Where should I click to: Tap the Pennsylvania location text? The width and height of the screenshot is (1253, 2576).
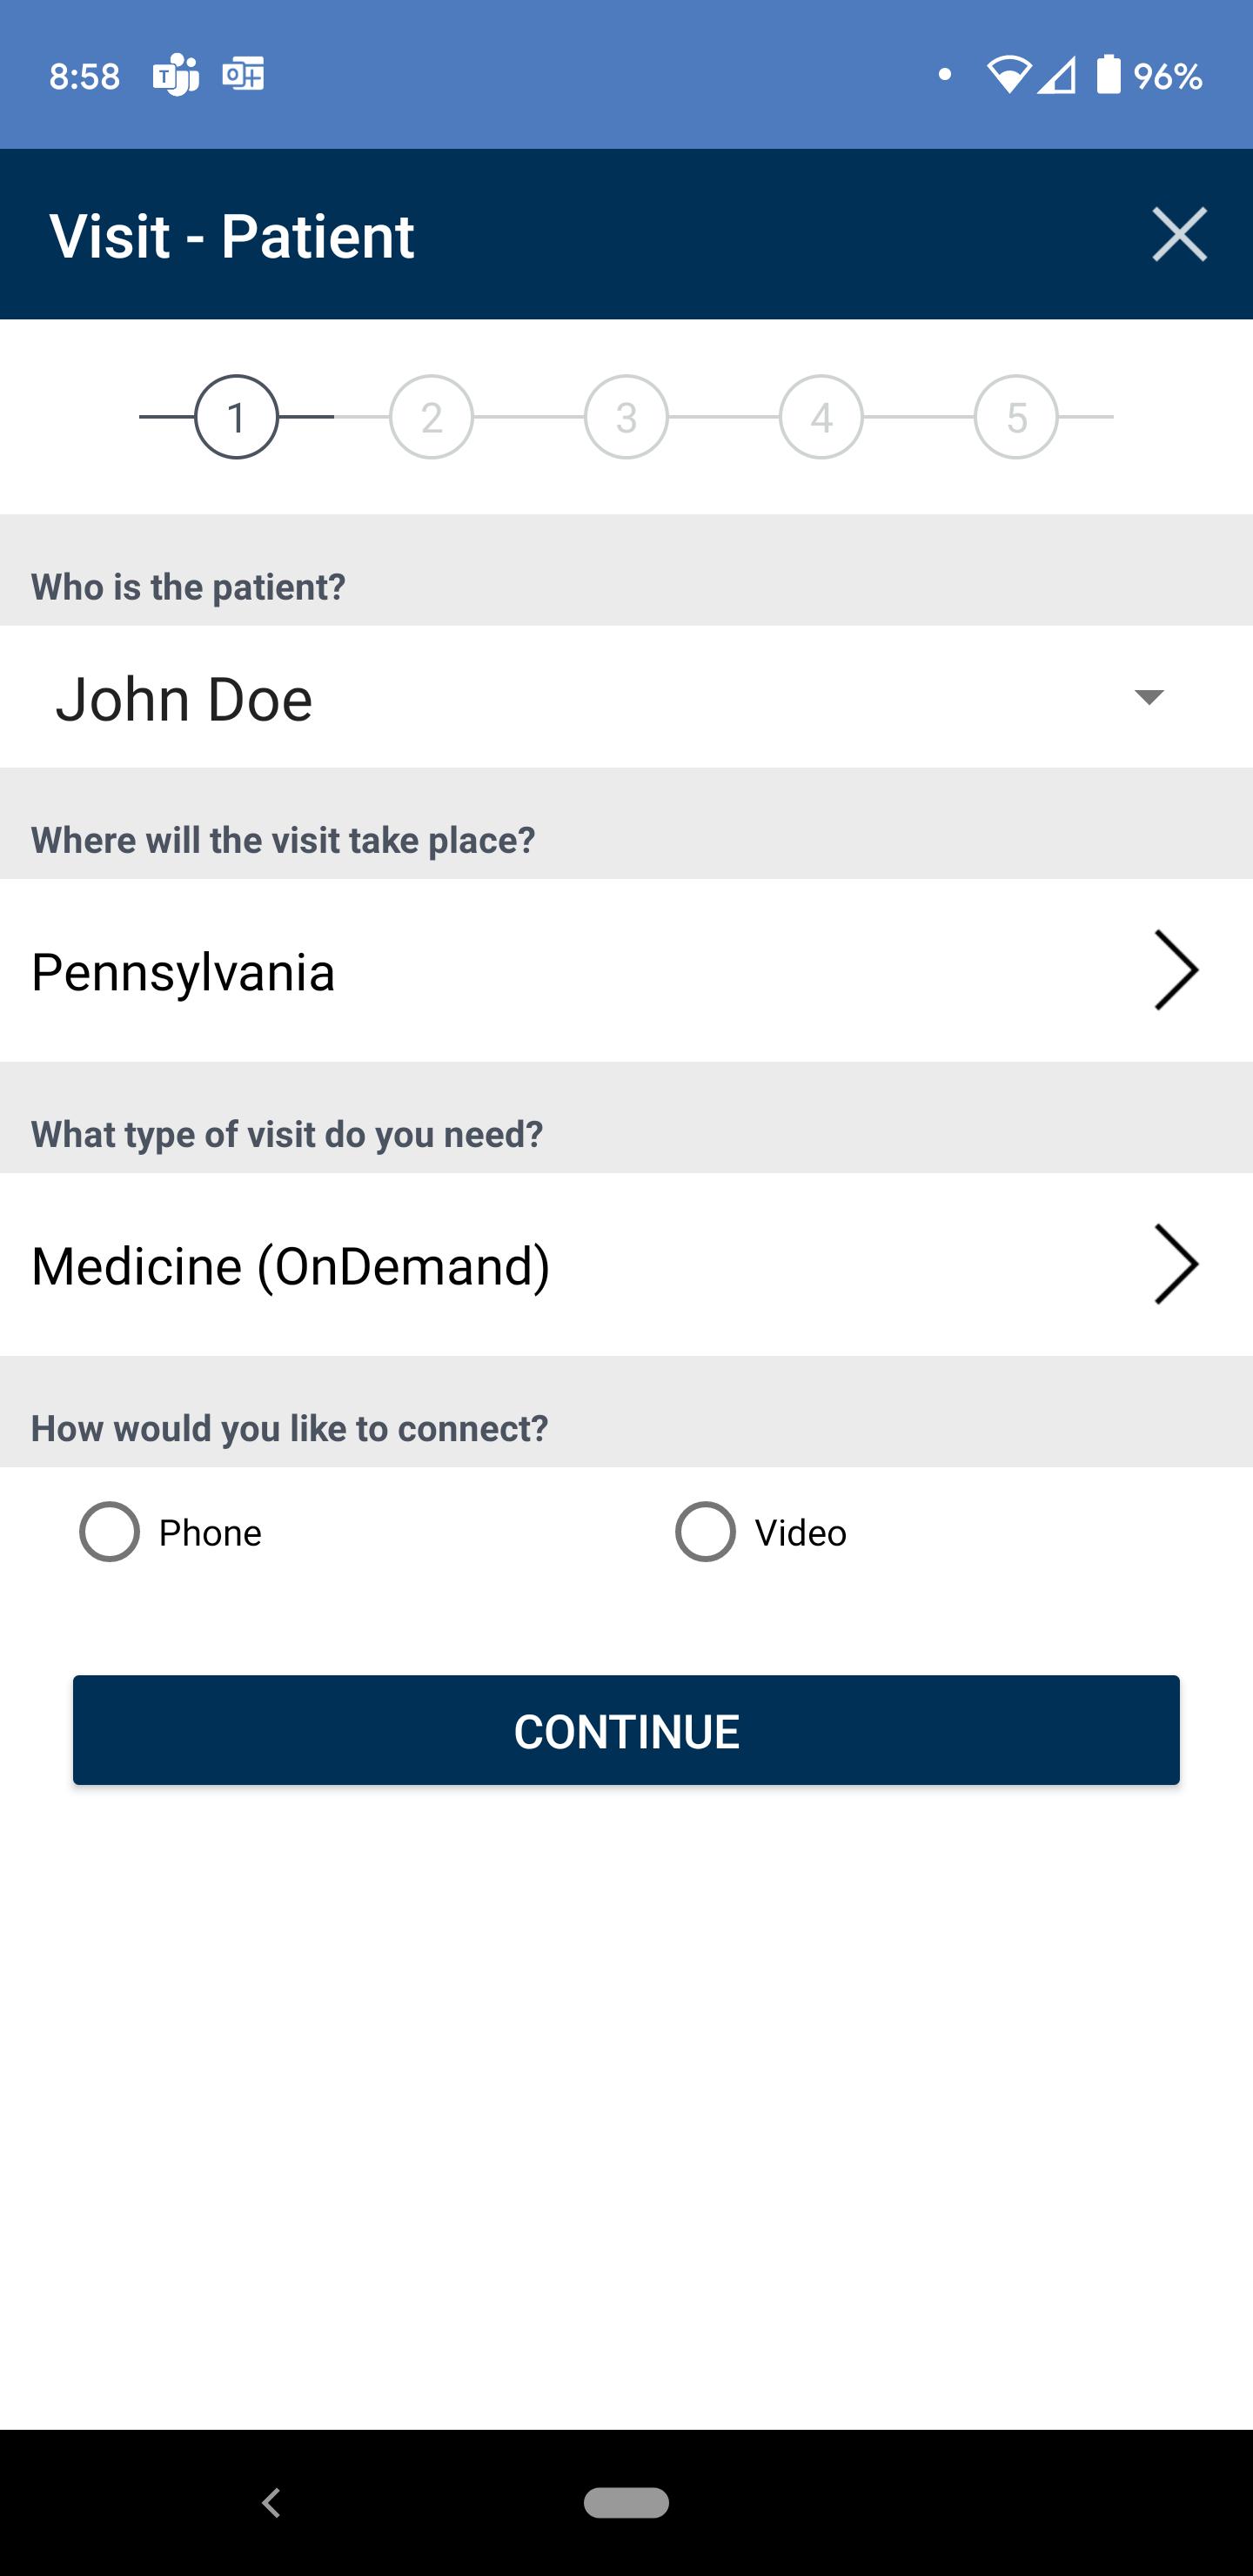[183, 972]
